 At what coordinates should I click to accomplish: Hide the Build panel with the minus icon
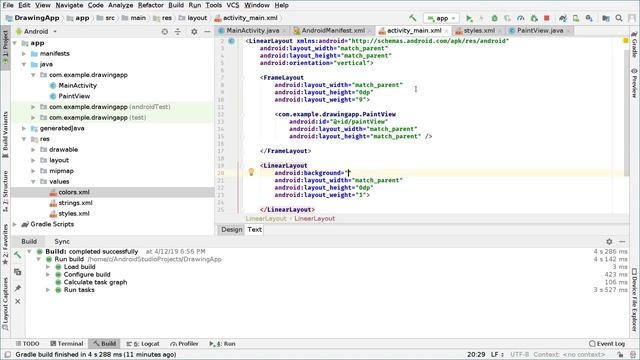(622, 241)
